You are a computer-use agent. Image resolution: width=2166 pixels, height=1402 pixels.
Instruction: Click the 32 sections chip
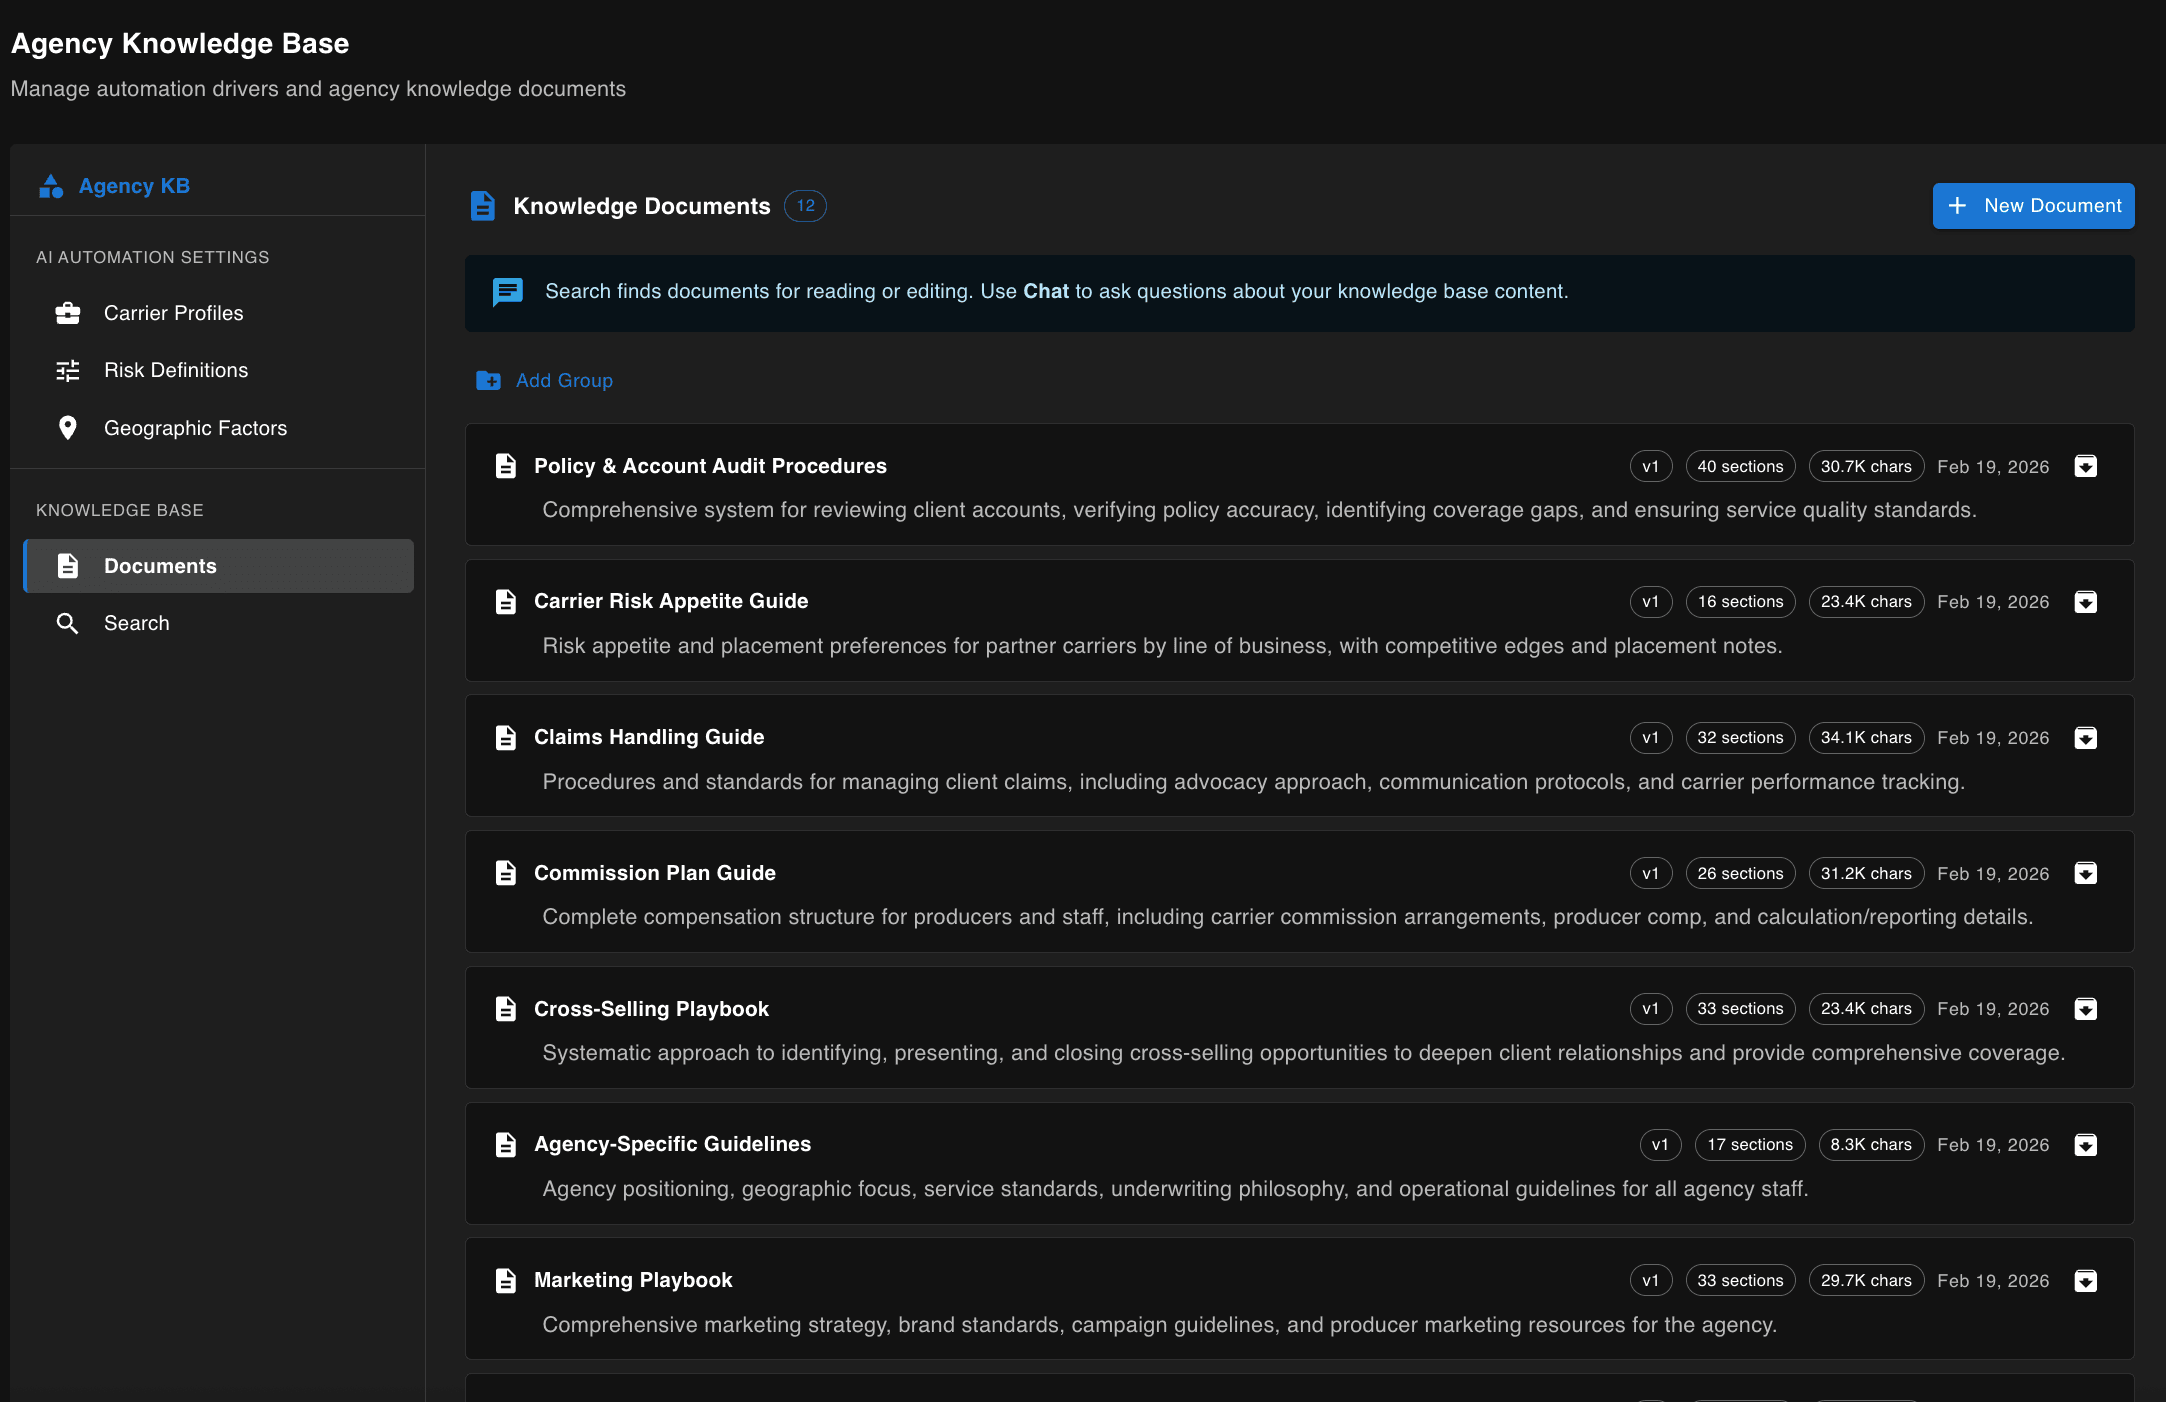pyautogui.click(x=1740, y=738)
